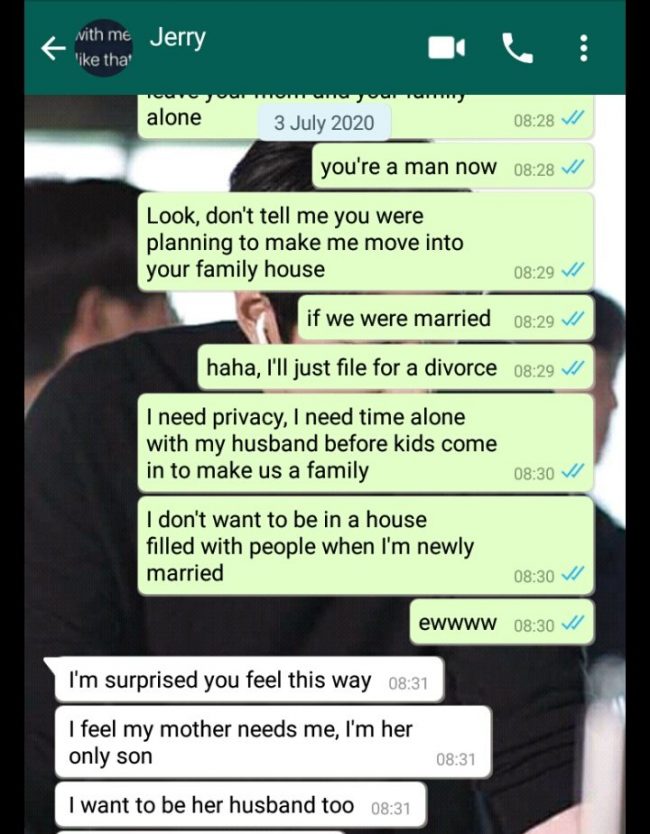
Task: Select the "if we were married" message
Action: tap(446, 319)
